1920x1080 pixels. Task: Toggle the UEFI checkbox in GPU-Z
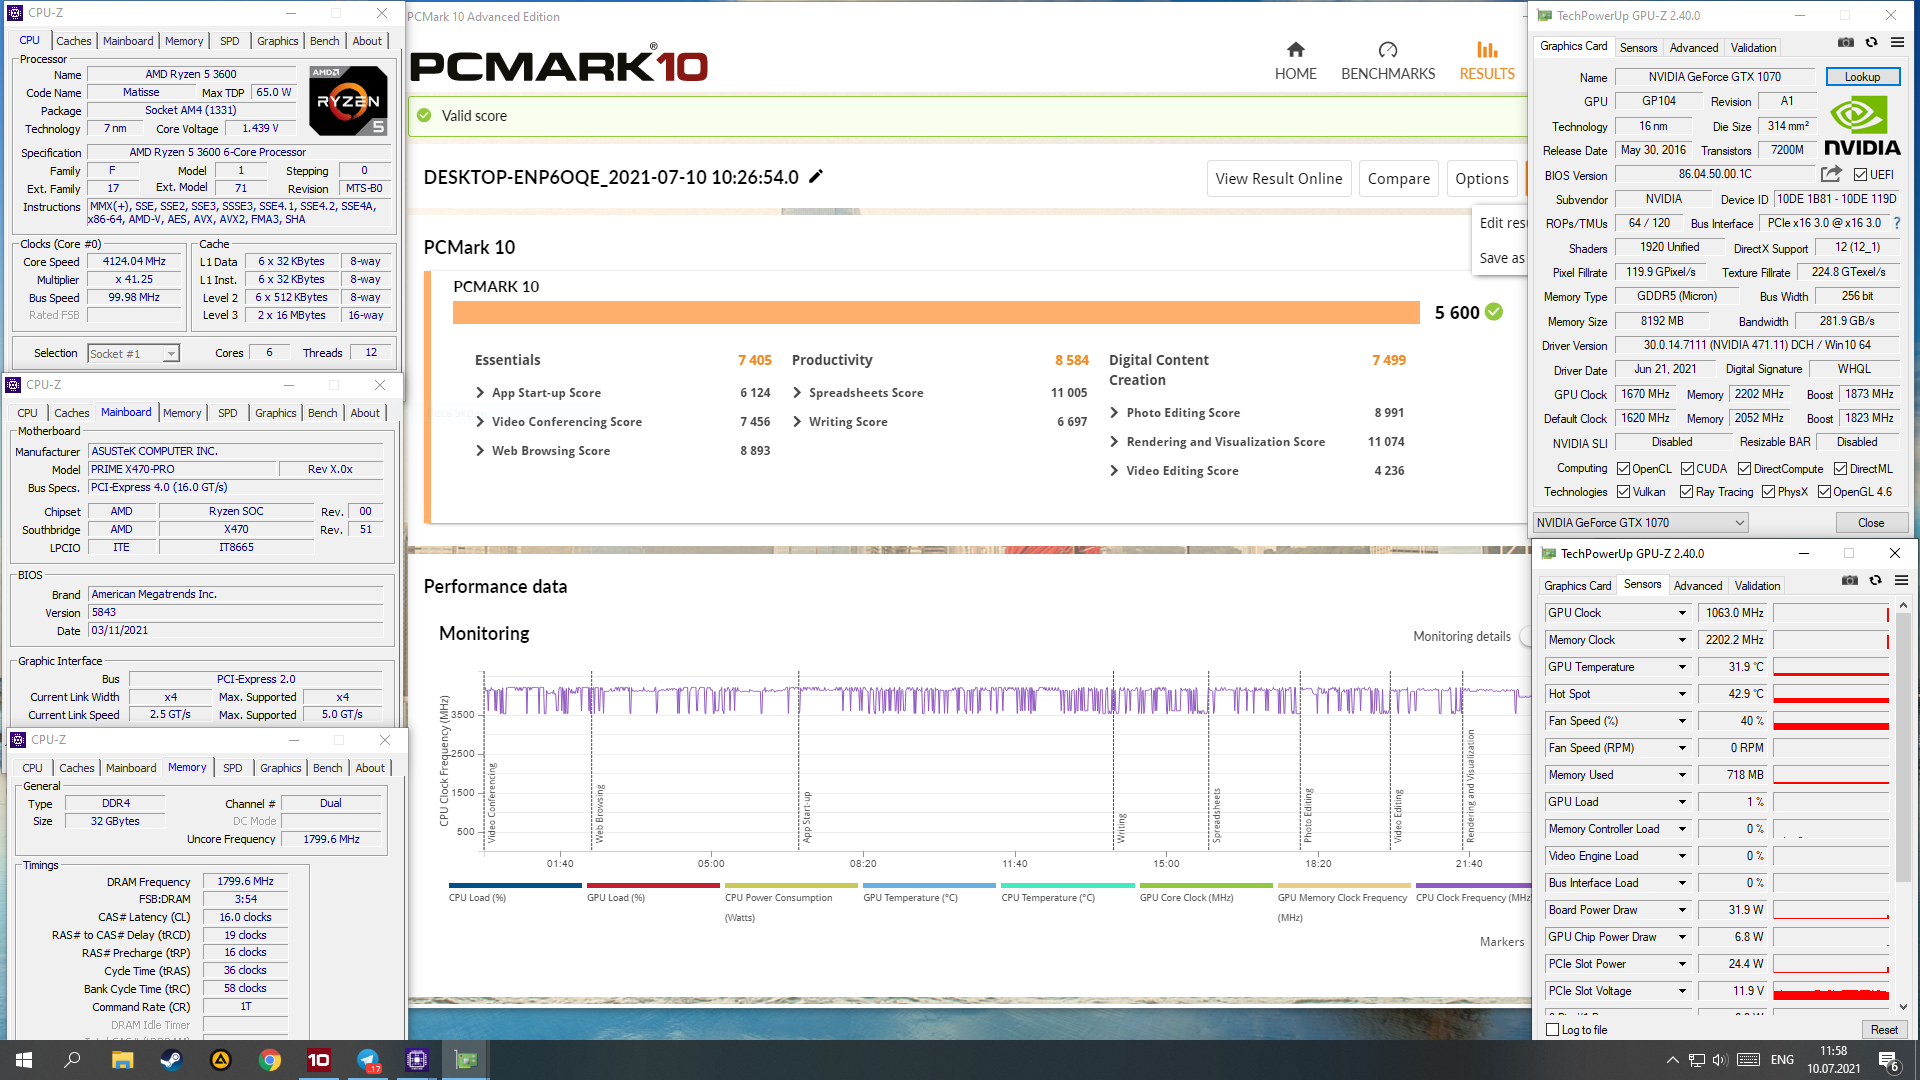(x=1860, y=174)
